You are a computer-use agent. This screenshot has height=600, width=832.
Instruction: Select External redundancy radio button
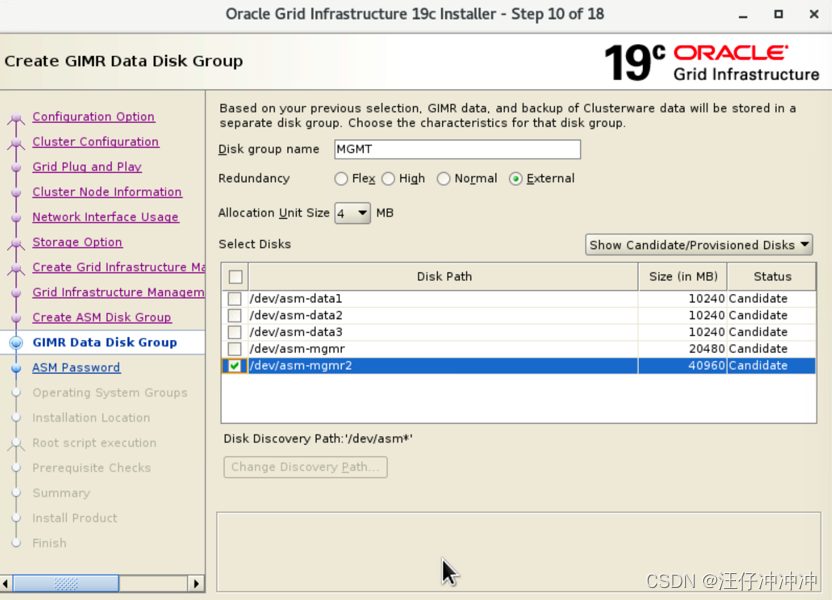515,179
